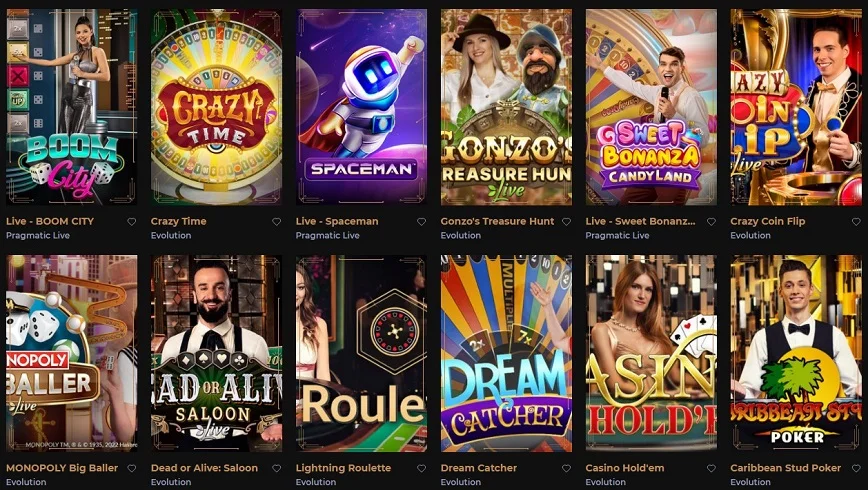Image resolution: width=868 pixels, height=490 pixels.
Task: Open the Gonzo's Treasure Hunt title link
Action: 497,221
